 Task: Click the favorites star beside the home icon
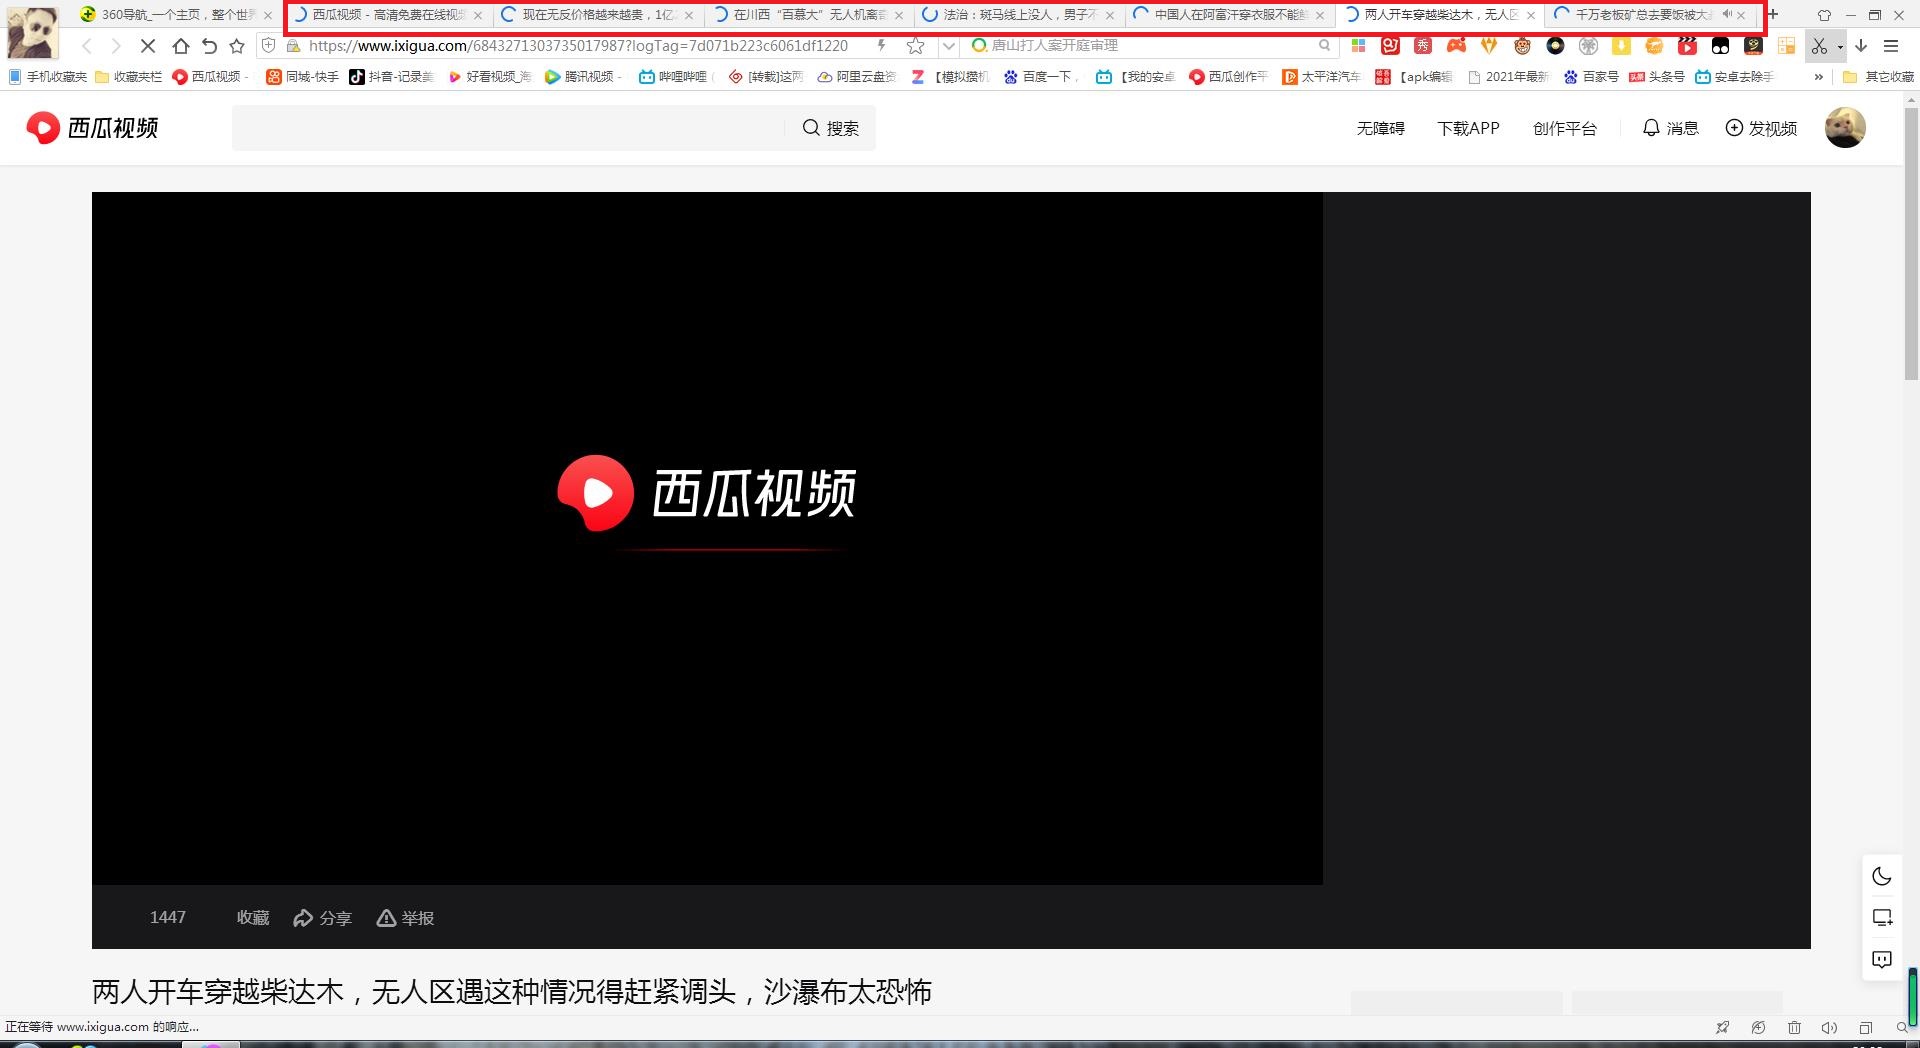237,46
